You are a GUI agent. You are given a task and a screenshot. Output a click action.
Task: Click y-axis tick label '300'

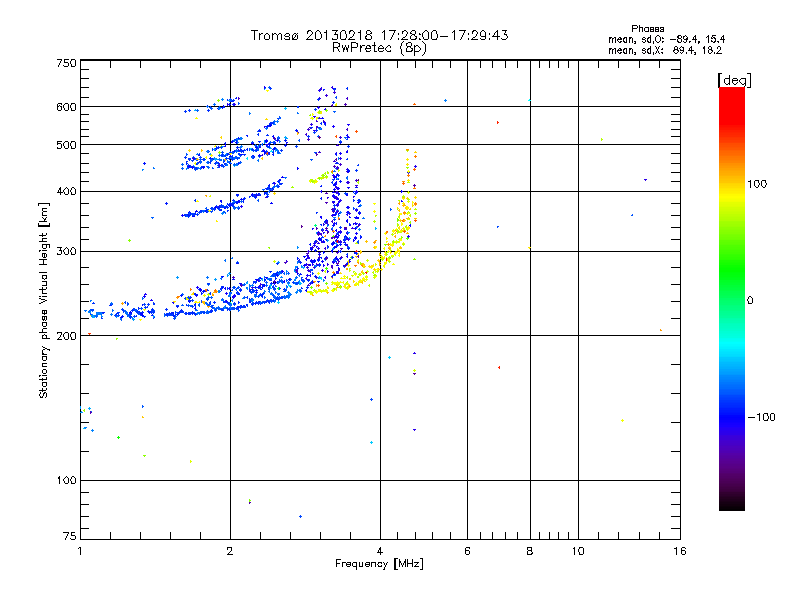click(66, 251)
